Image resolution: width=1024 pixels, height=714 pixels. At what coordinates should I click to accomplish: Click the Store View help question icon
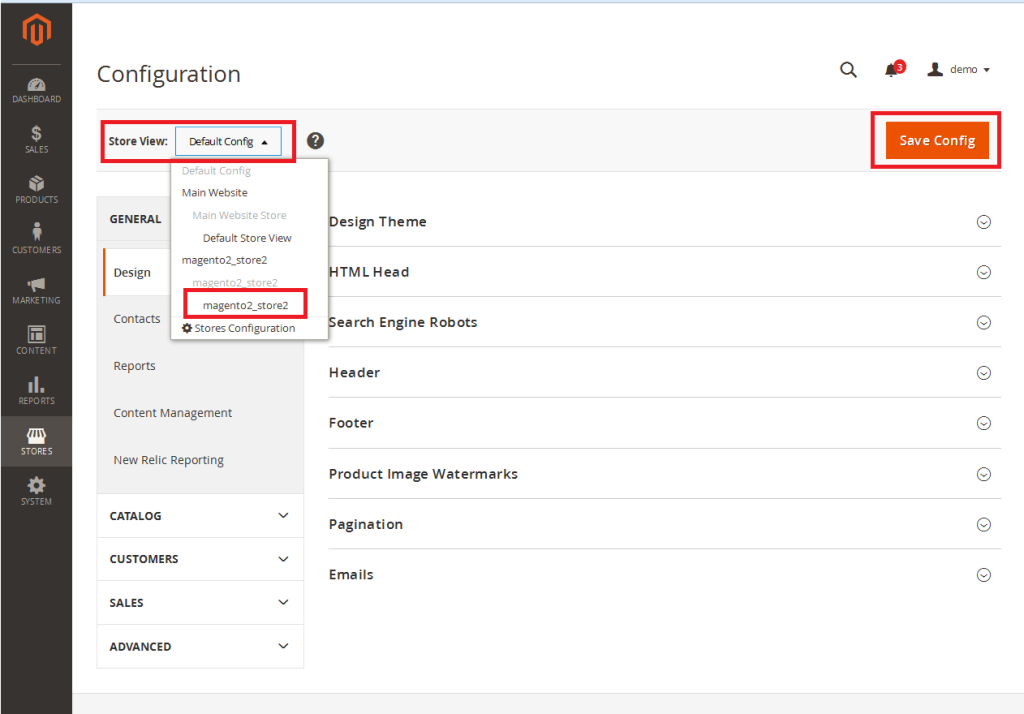pyautogui.click(x=315, y=141)
